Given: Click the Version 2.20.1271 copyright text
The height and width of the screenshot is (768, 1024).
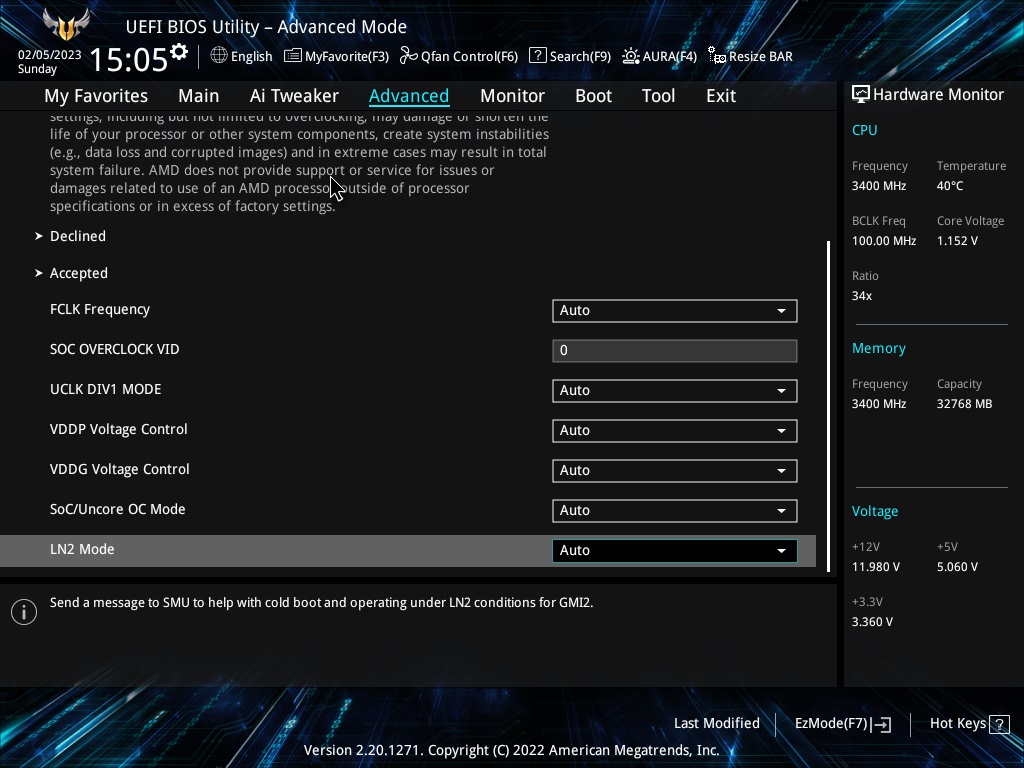Looking at the screenshot, I should click(x=511, y=750).
